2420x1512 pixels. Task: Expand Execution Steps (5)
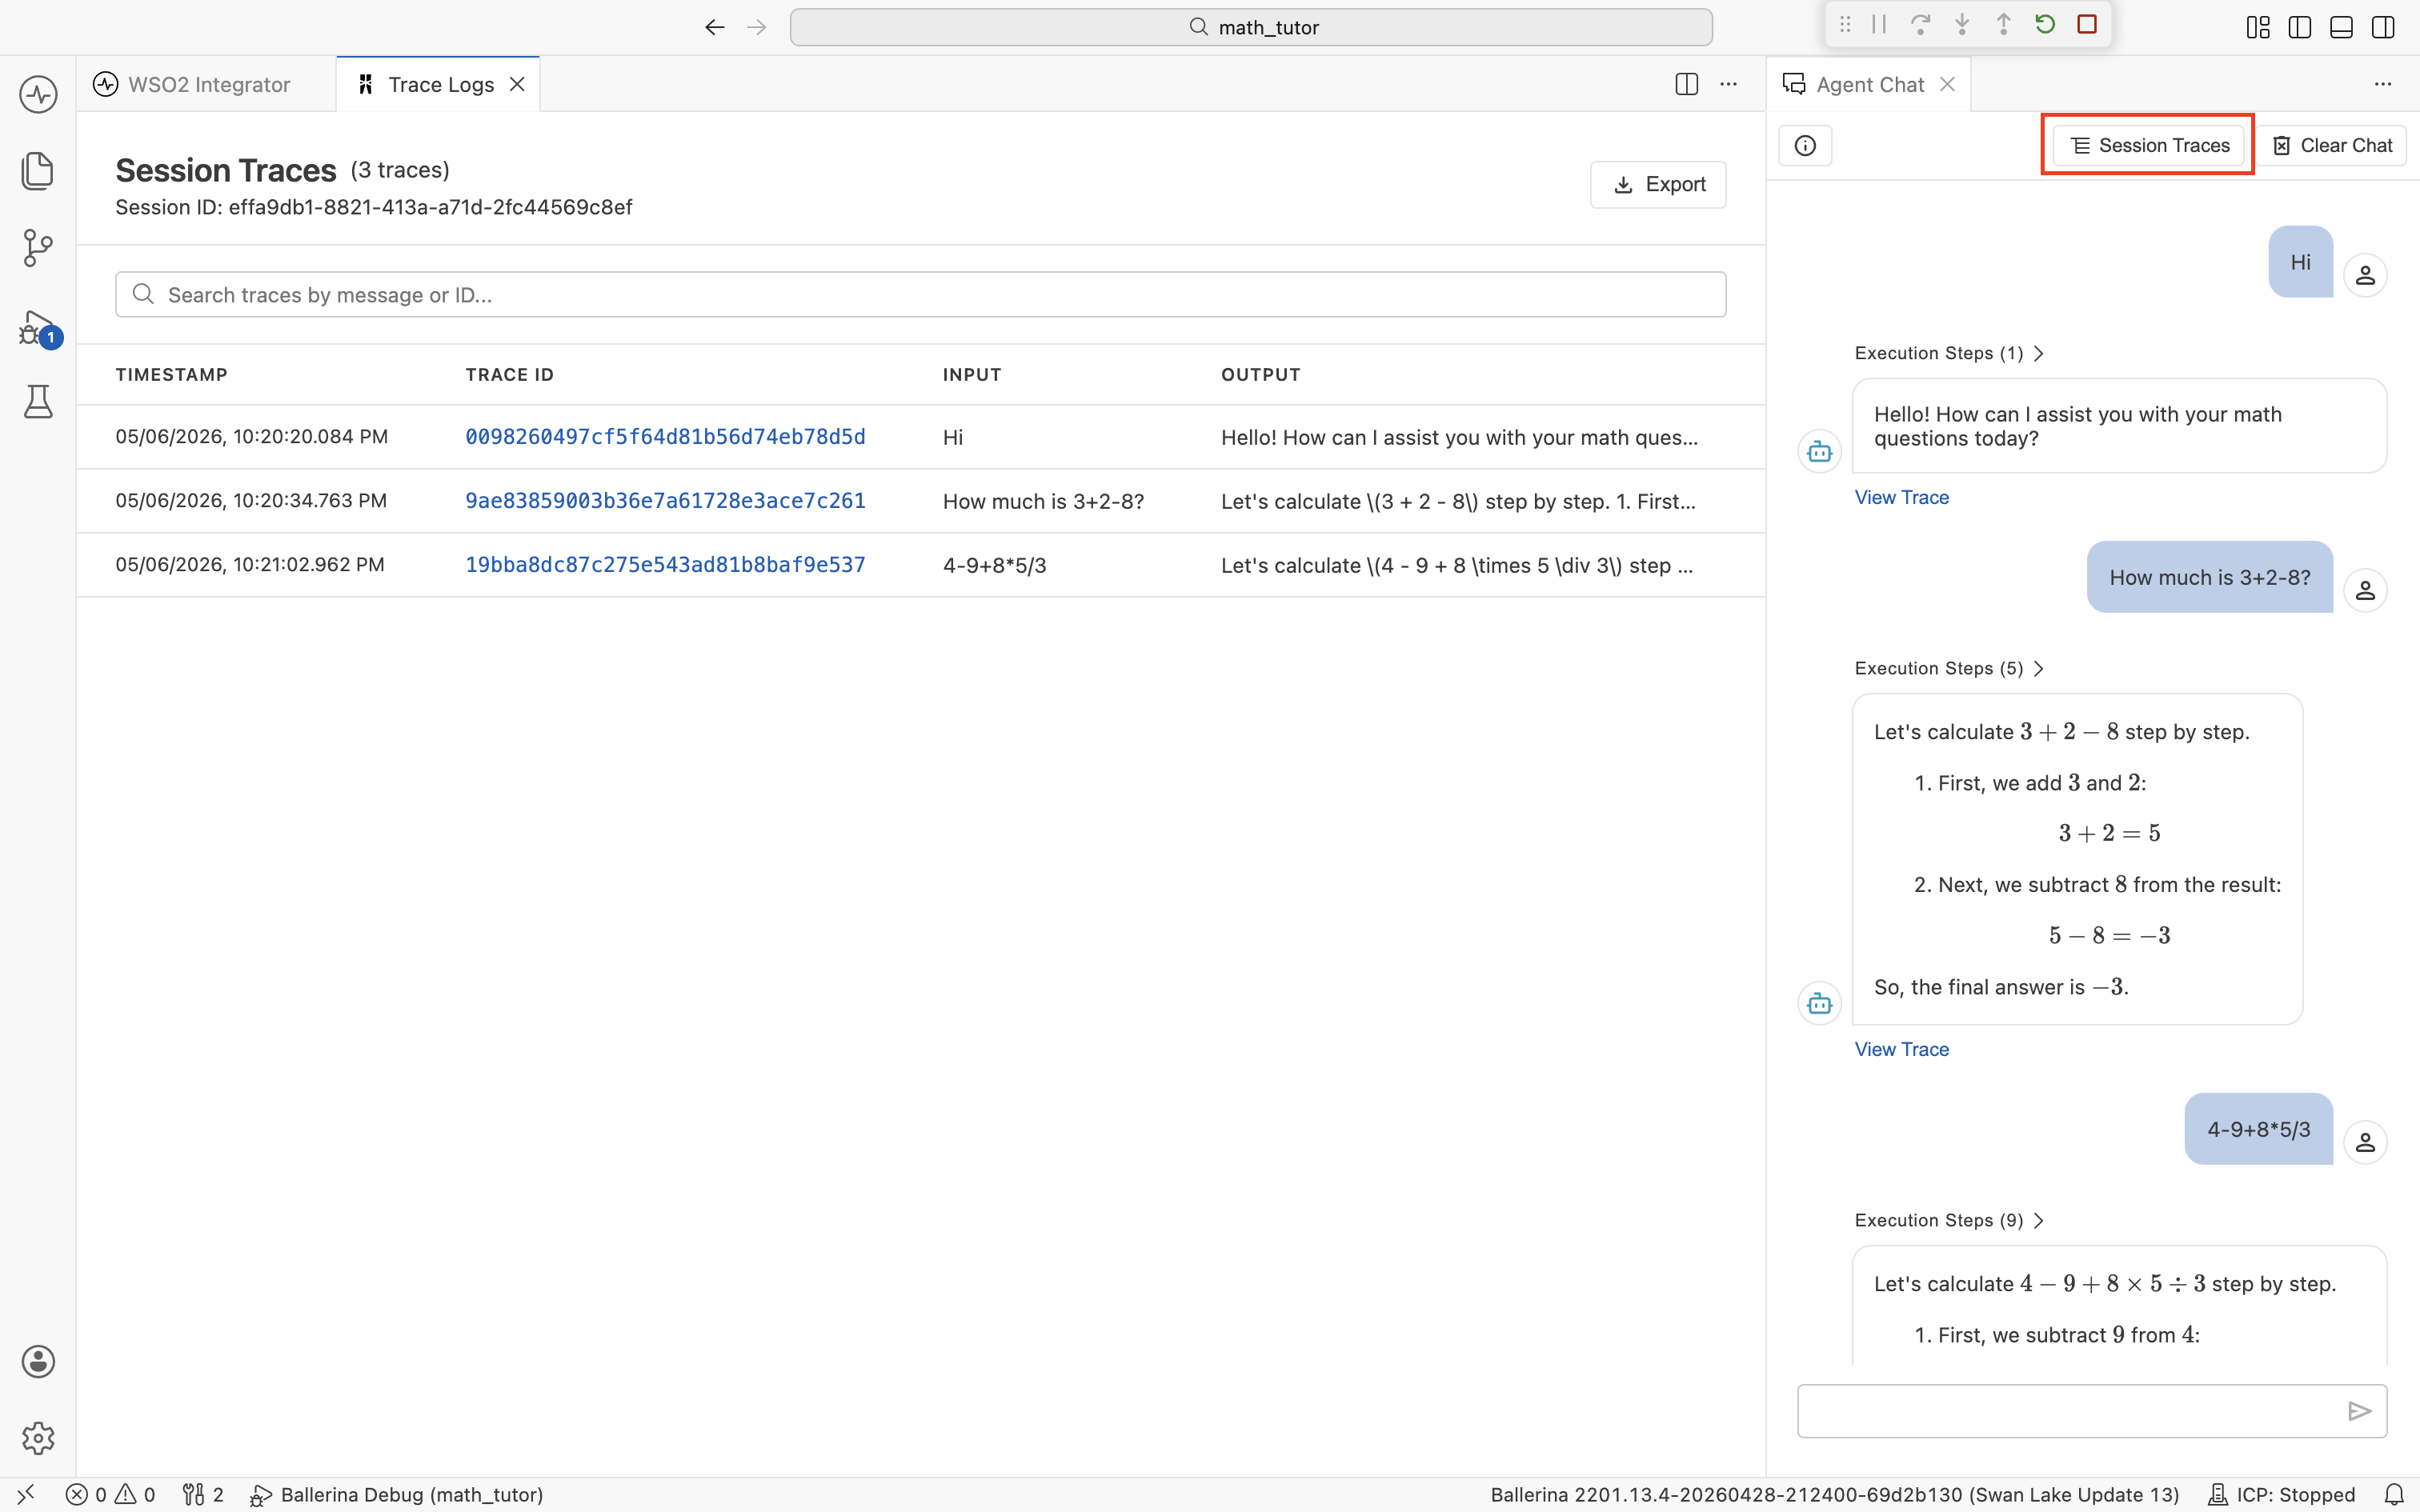coord(1949,668)
